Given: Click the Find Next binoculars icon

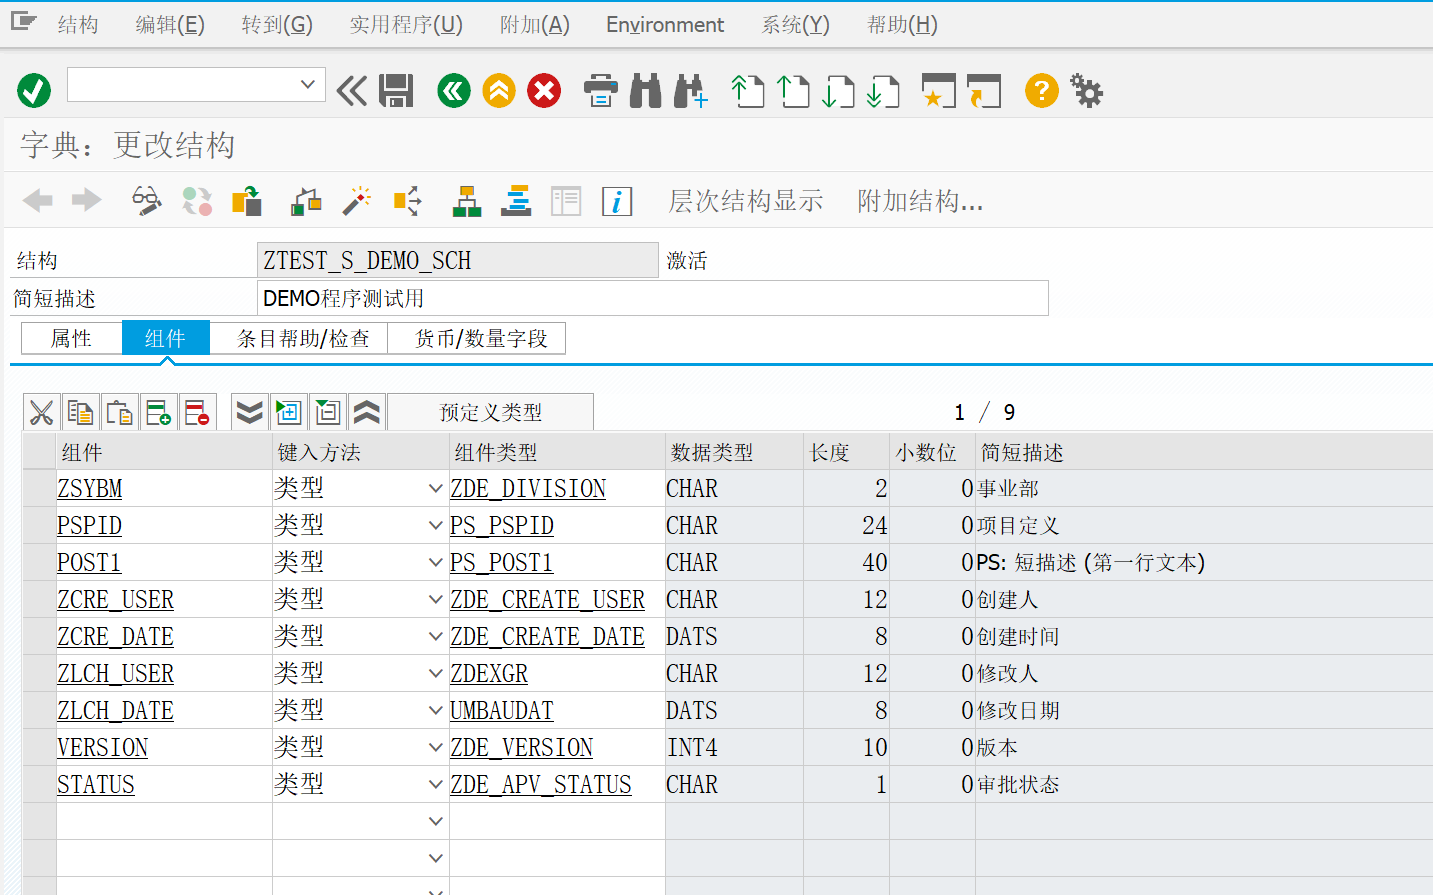Looking at the screenshot, I should pyautogui.click(x=691, y=91).
